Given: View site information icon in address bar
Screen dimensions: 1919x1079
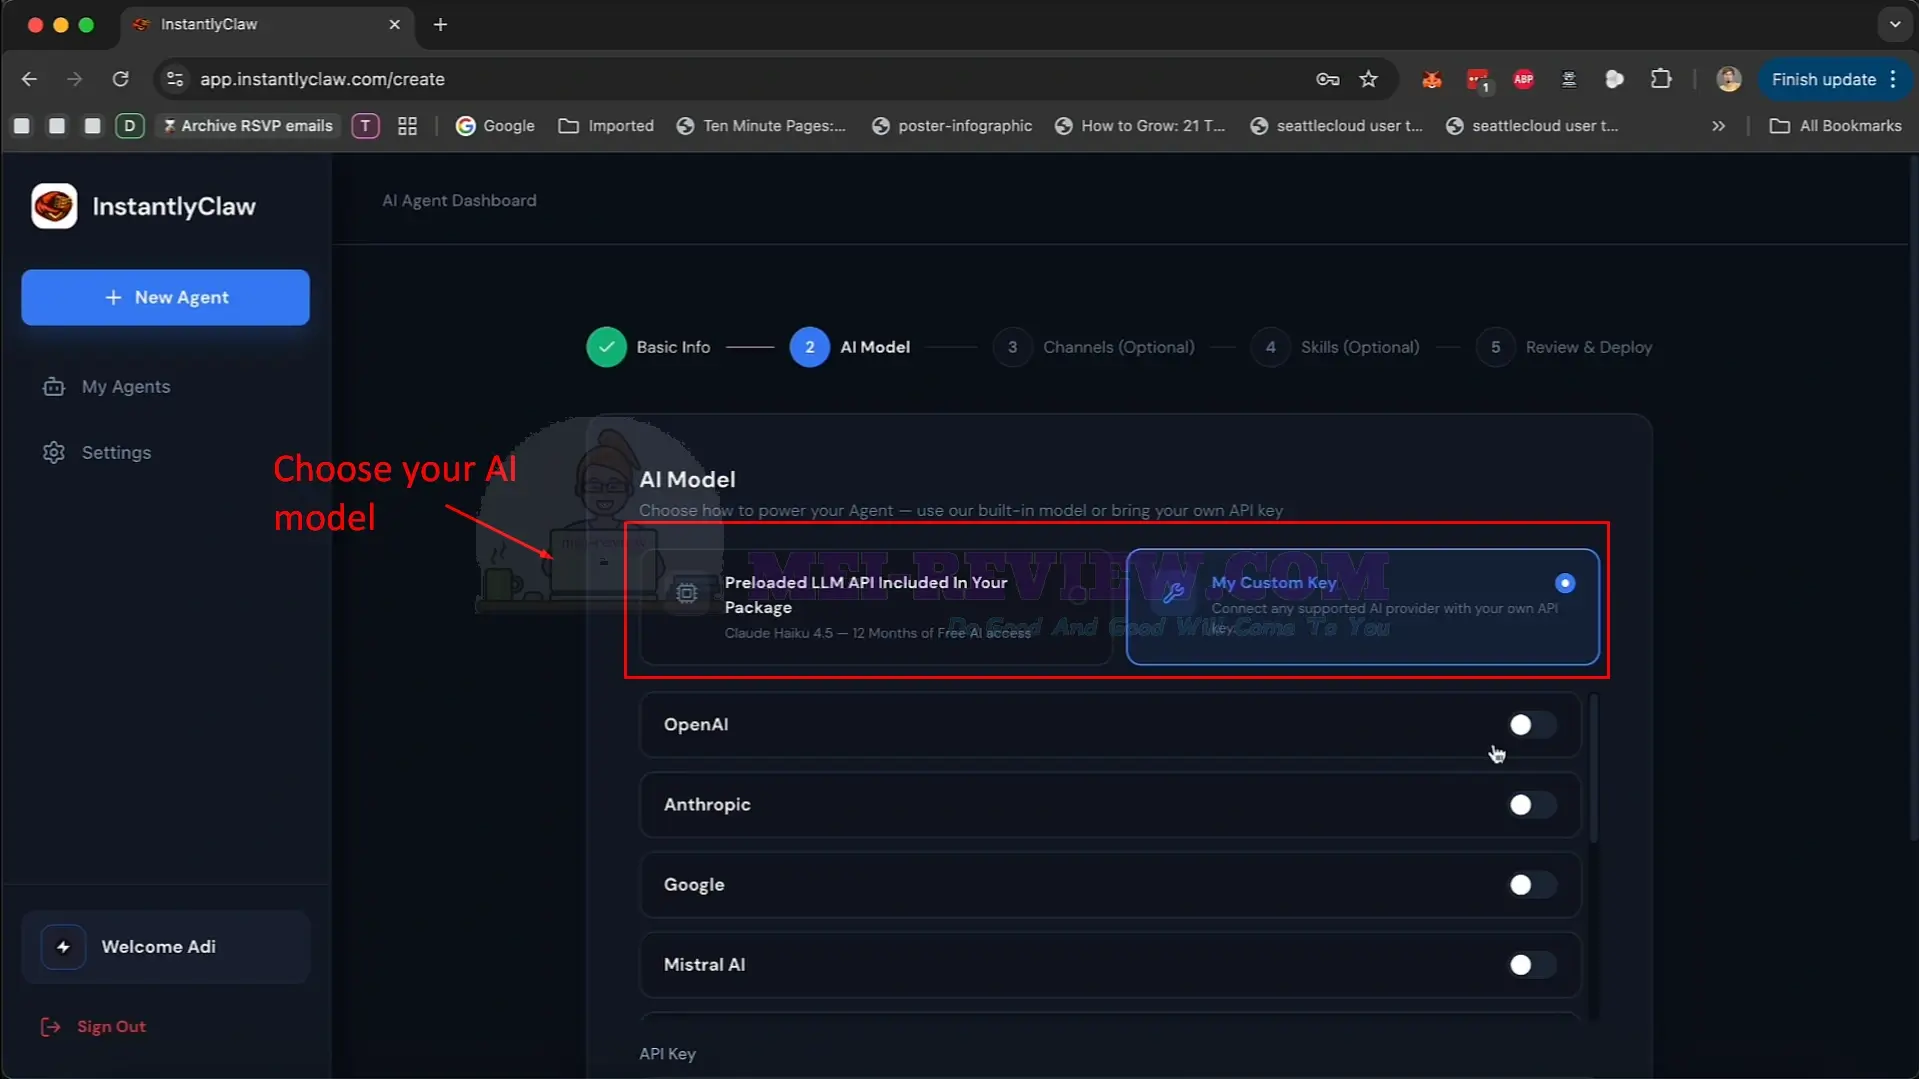Looking at the screenshot, I should click(x=175, y=79).
